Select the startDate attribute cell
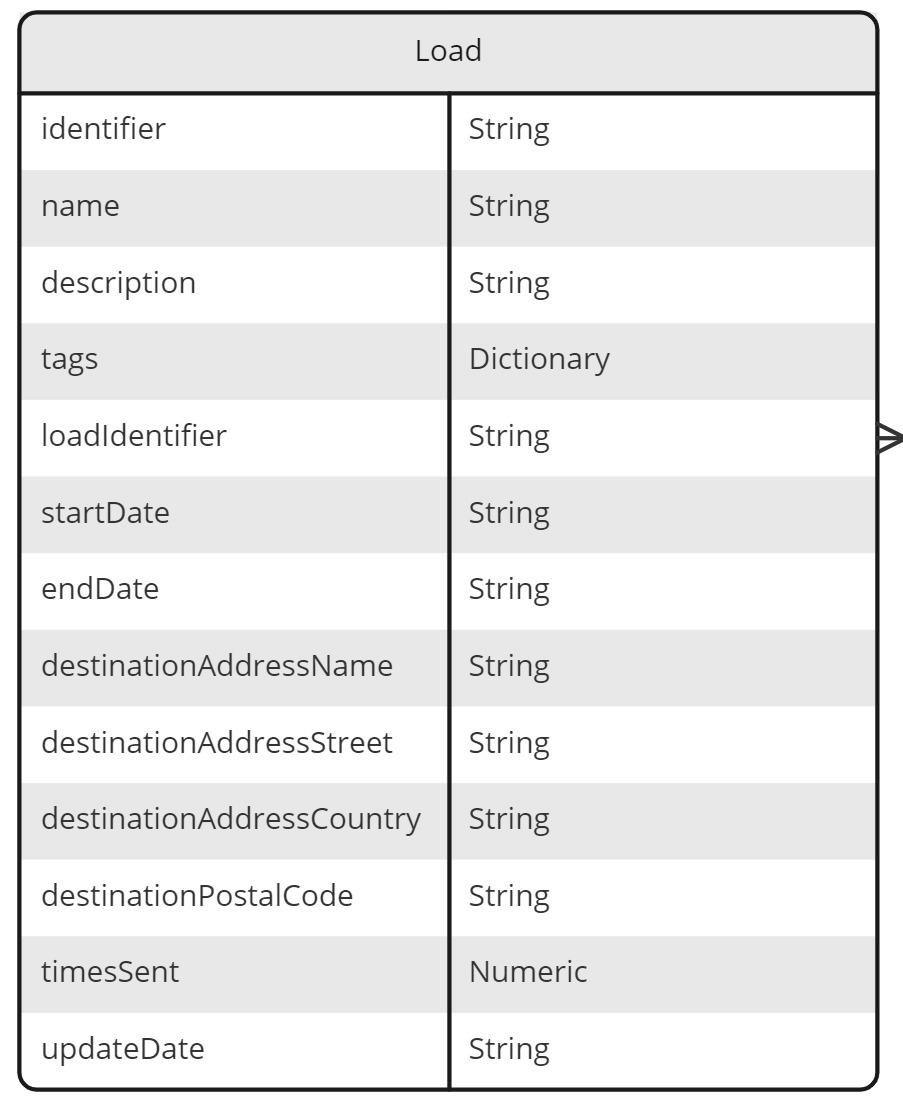Screen dimensions: 903x1106 [x=234, y=514]
